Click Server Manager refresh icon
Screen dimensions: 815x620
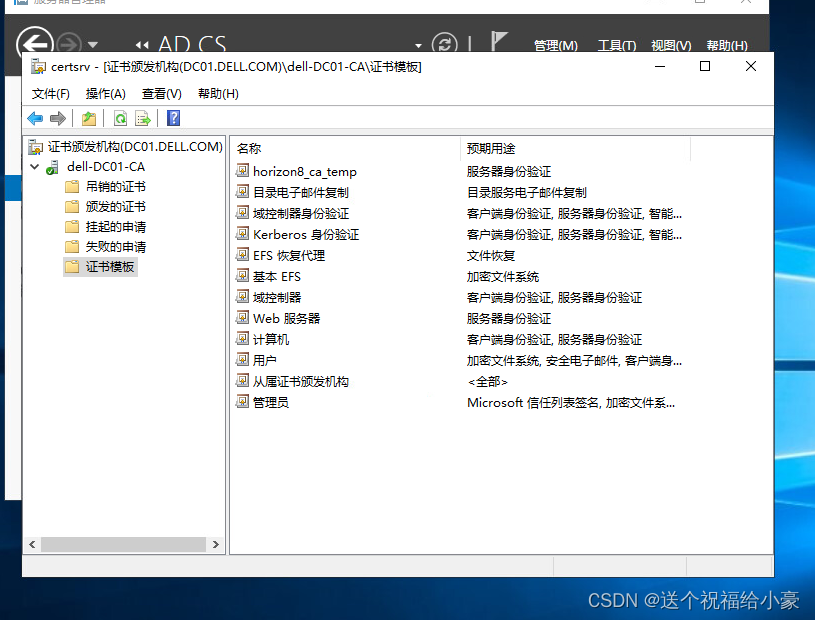point(444,44)
